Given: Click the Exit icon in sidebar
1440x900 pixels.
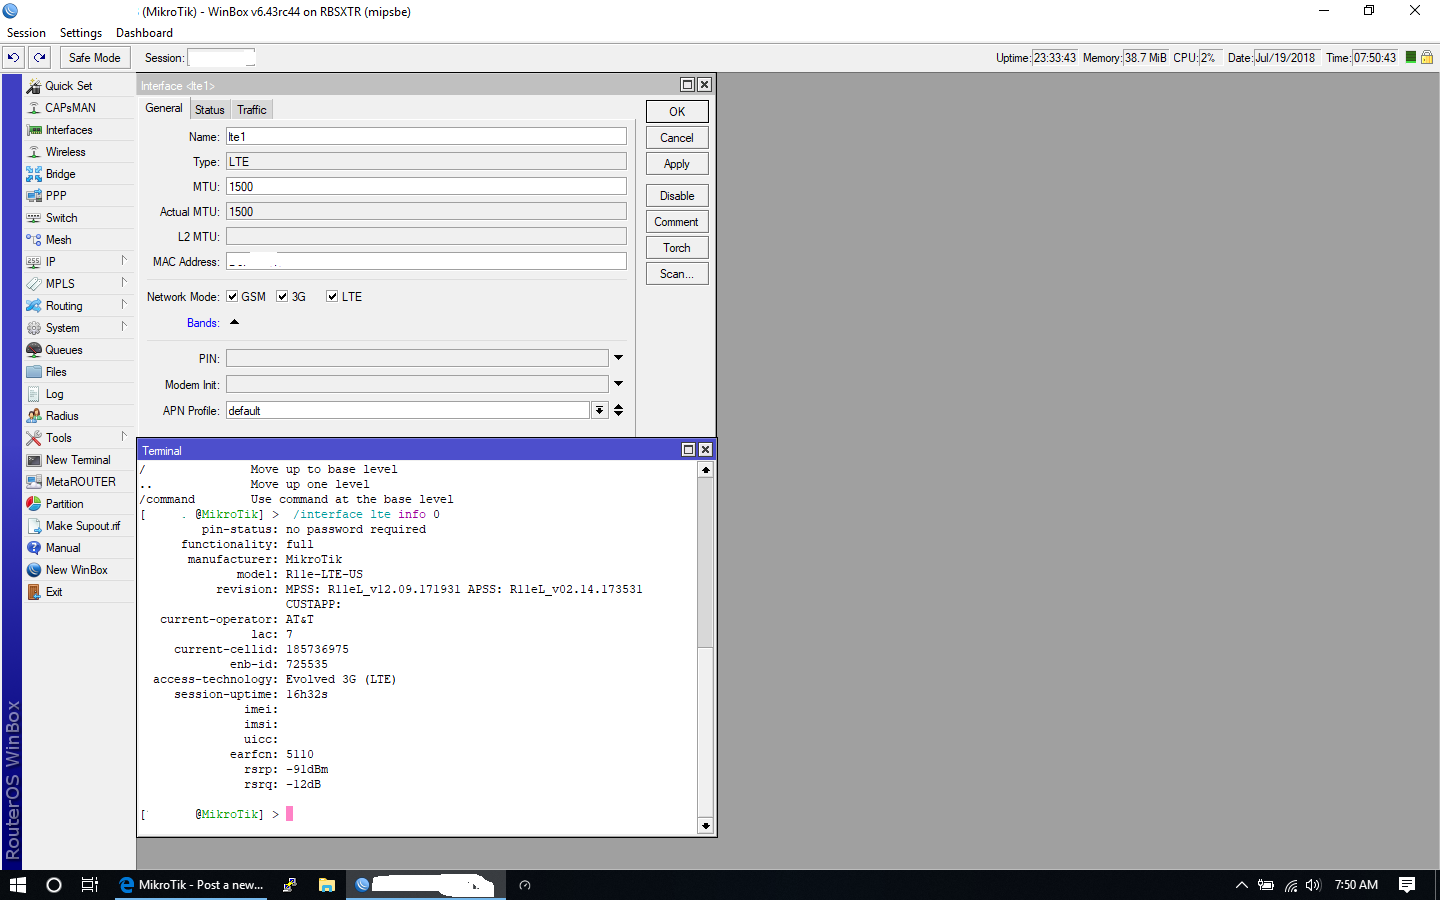Looking at the screenshot, I should (x=34, y=592).
